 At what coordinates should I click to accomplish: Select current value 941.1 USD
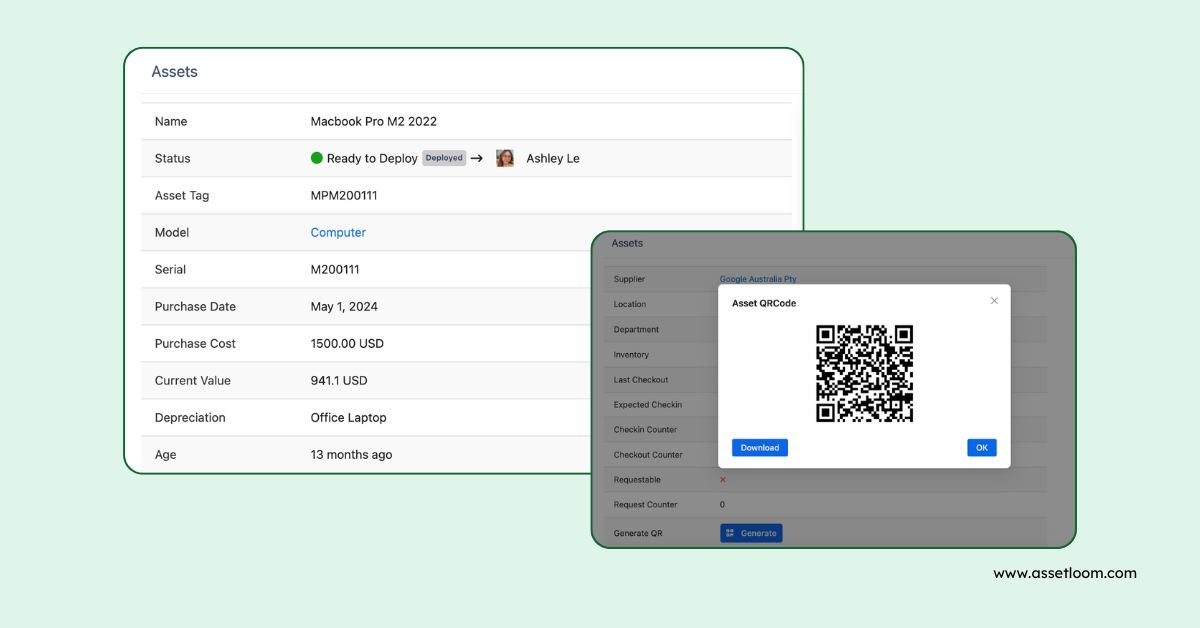coord(339,380)
